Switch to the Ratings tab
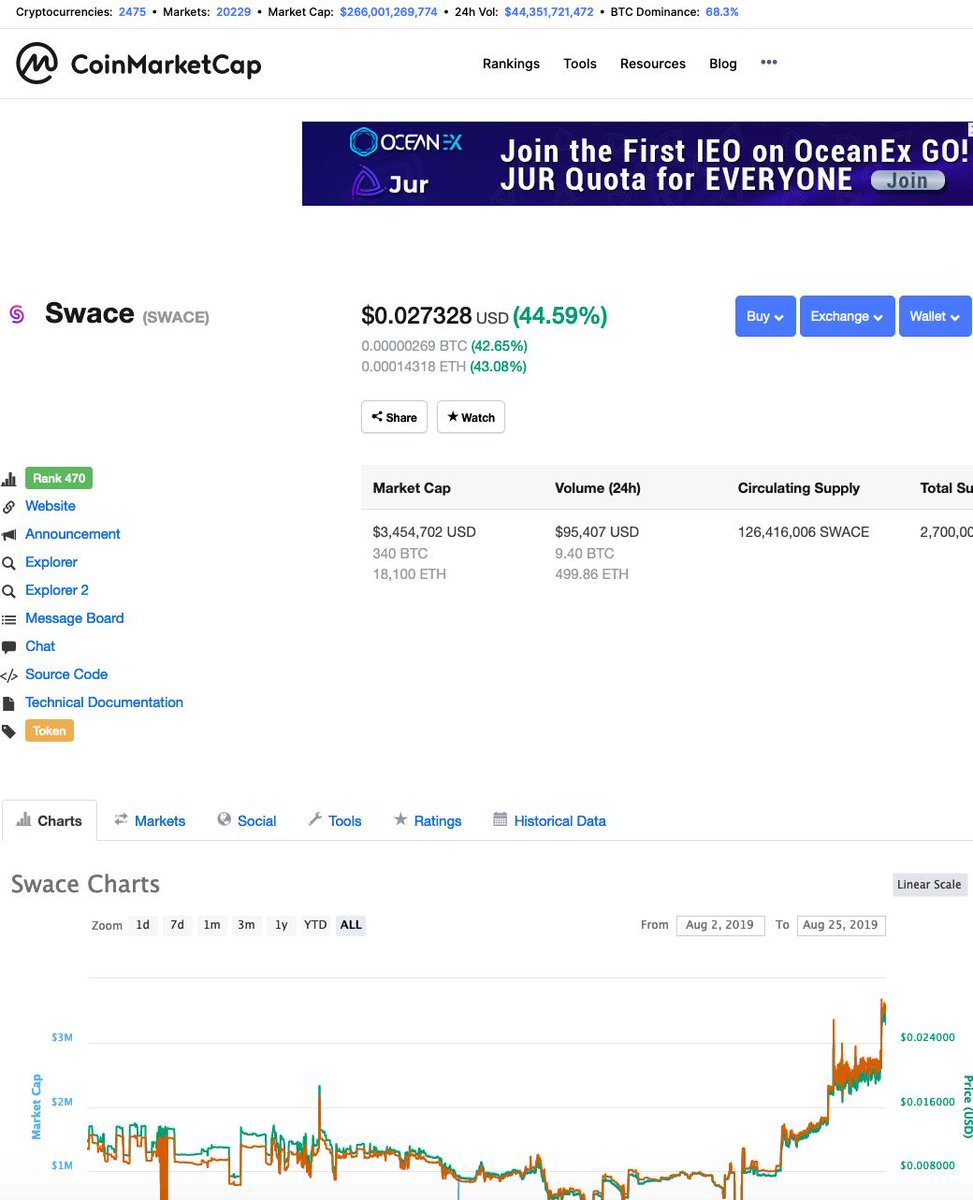This screenshot has height=1200, width=973. pos(428,820)
